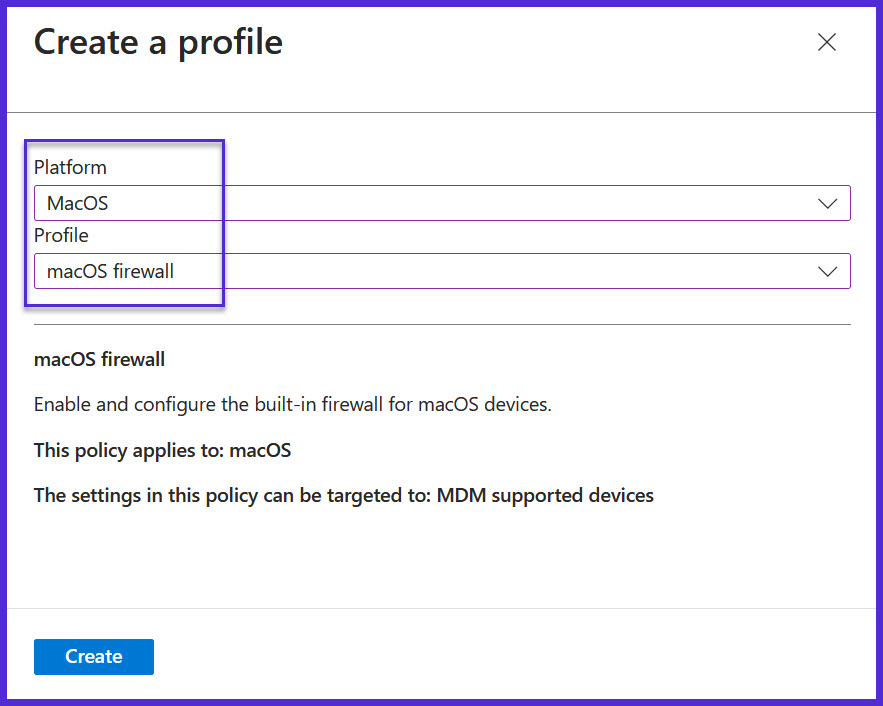Click the blue Create button
883x706 pixels.
(94, 656)
